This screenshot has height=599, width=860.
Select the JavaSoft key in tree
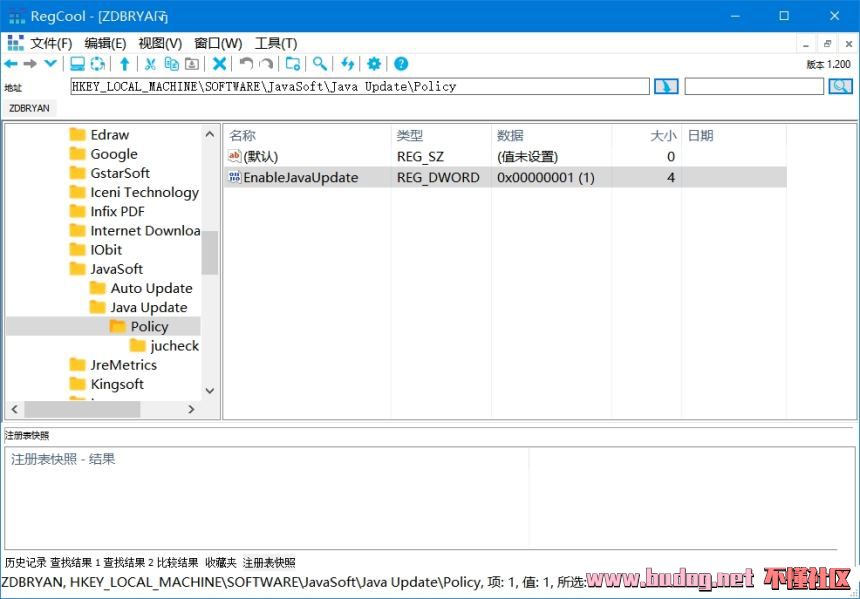pyautogui.click(x=116, y=269)
